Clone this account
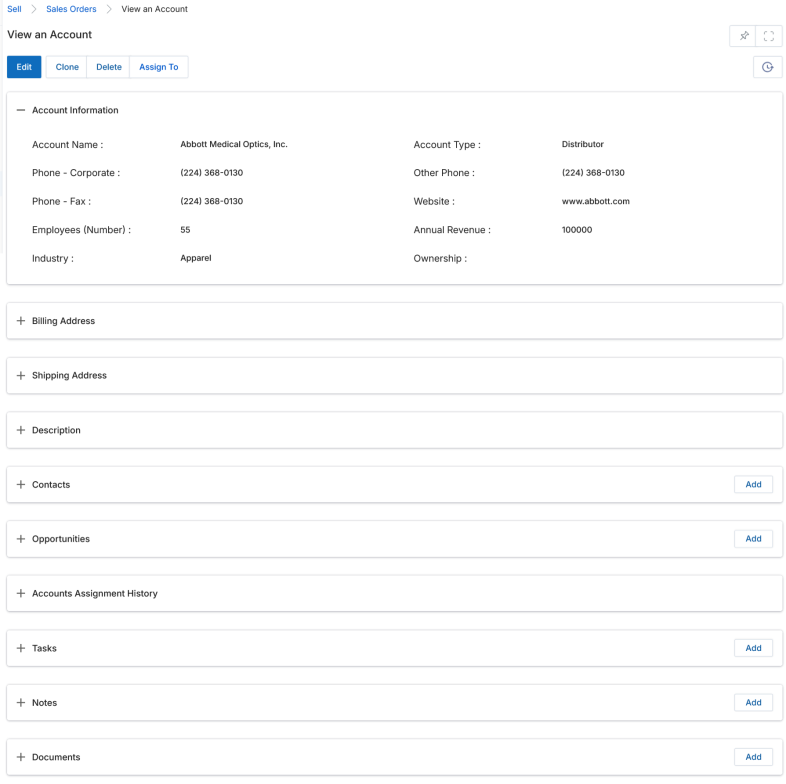 [67, 67]
